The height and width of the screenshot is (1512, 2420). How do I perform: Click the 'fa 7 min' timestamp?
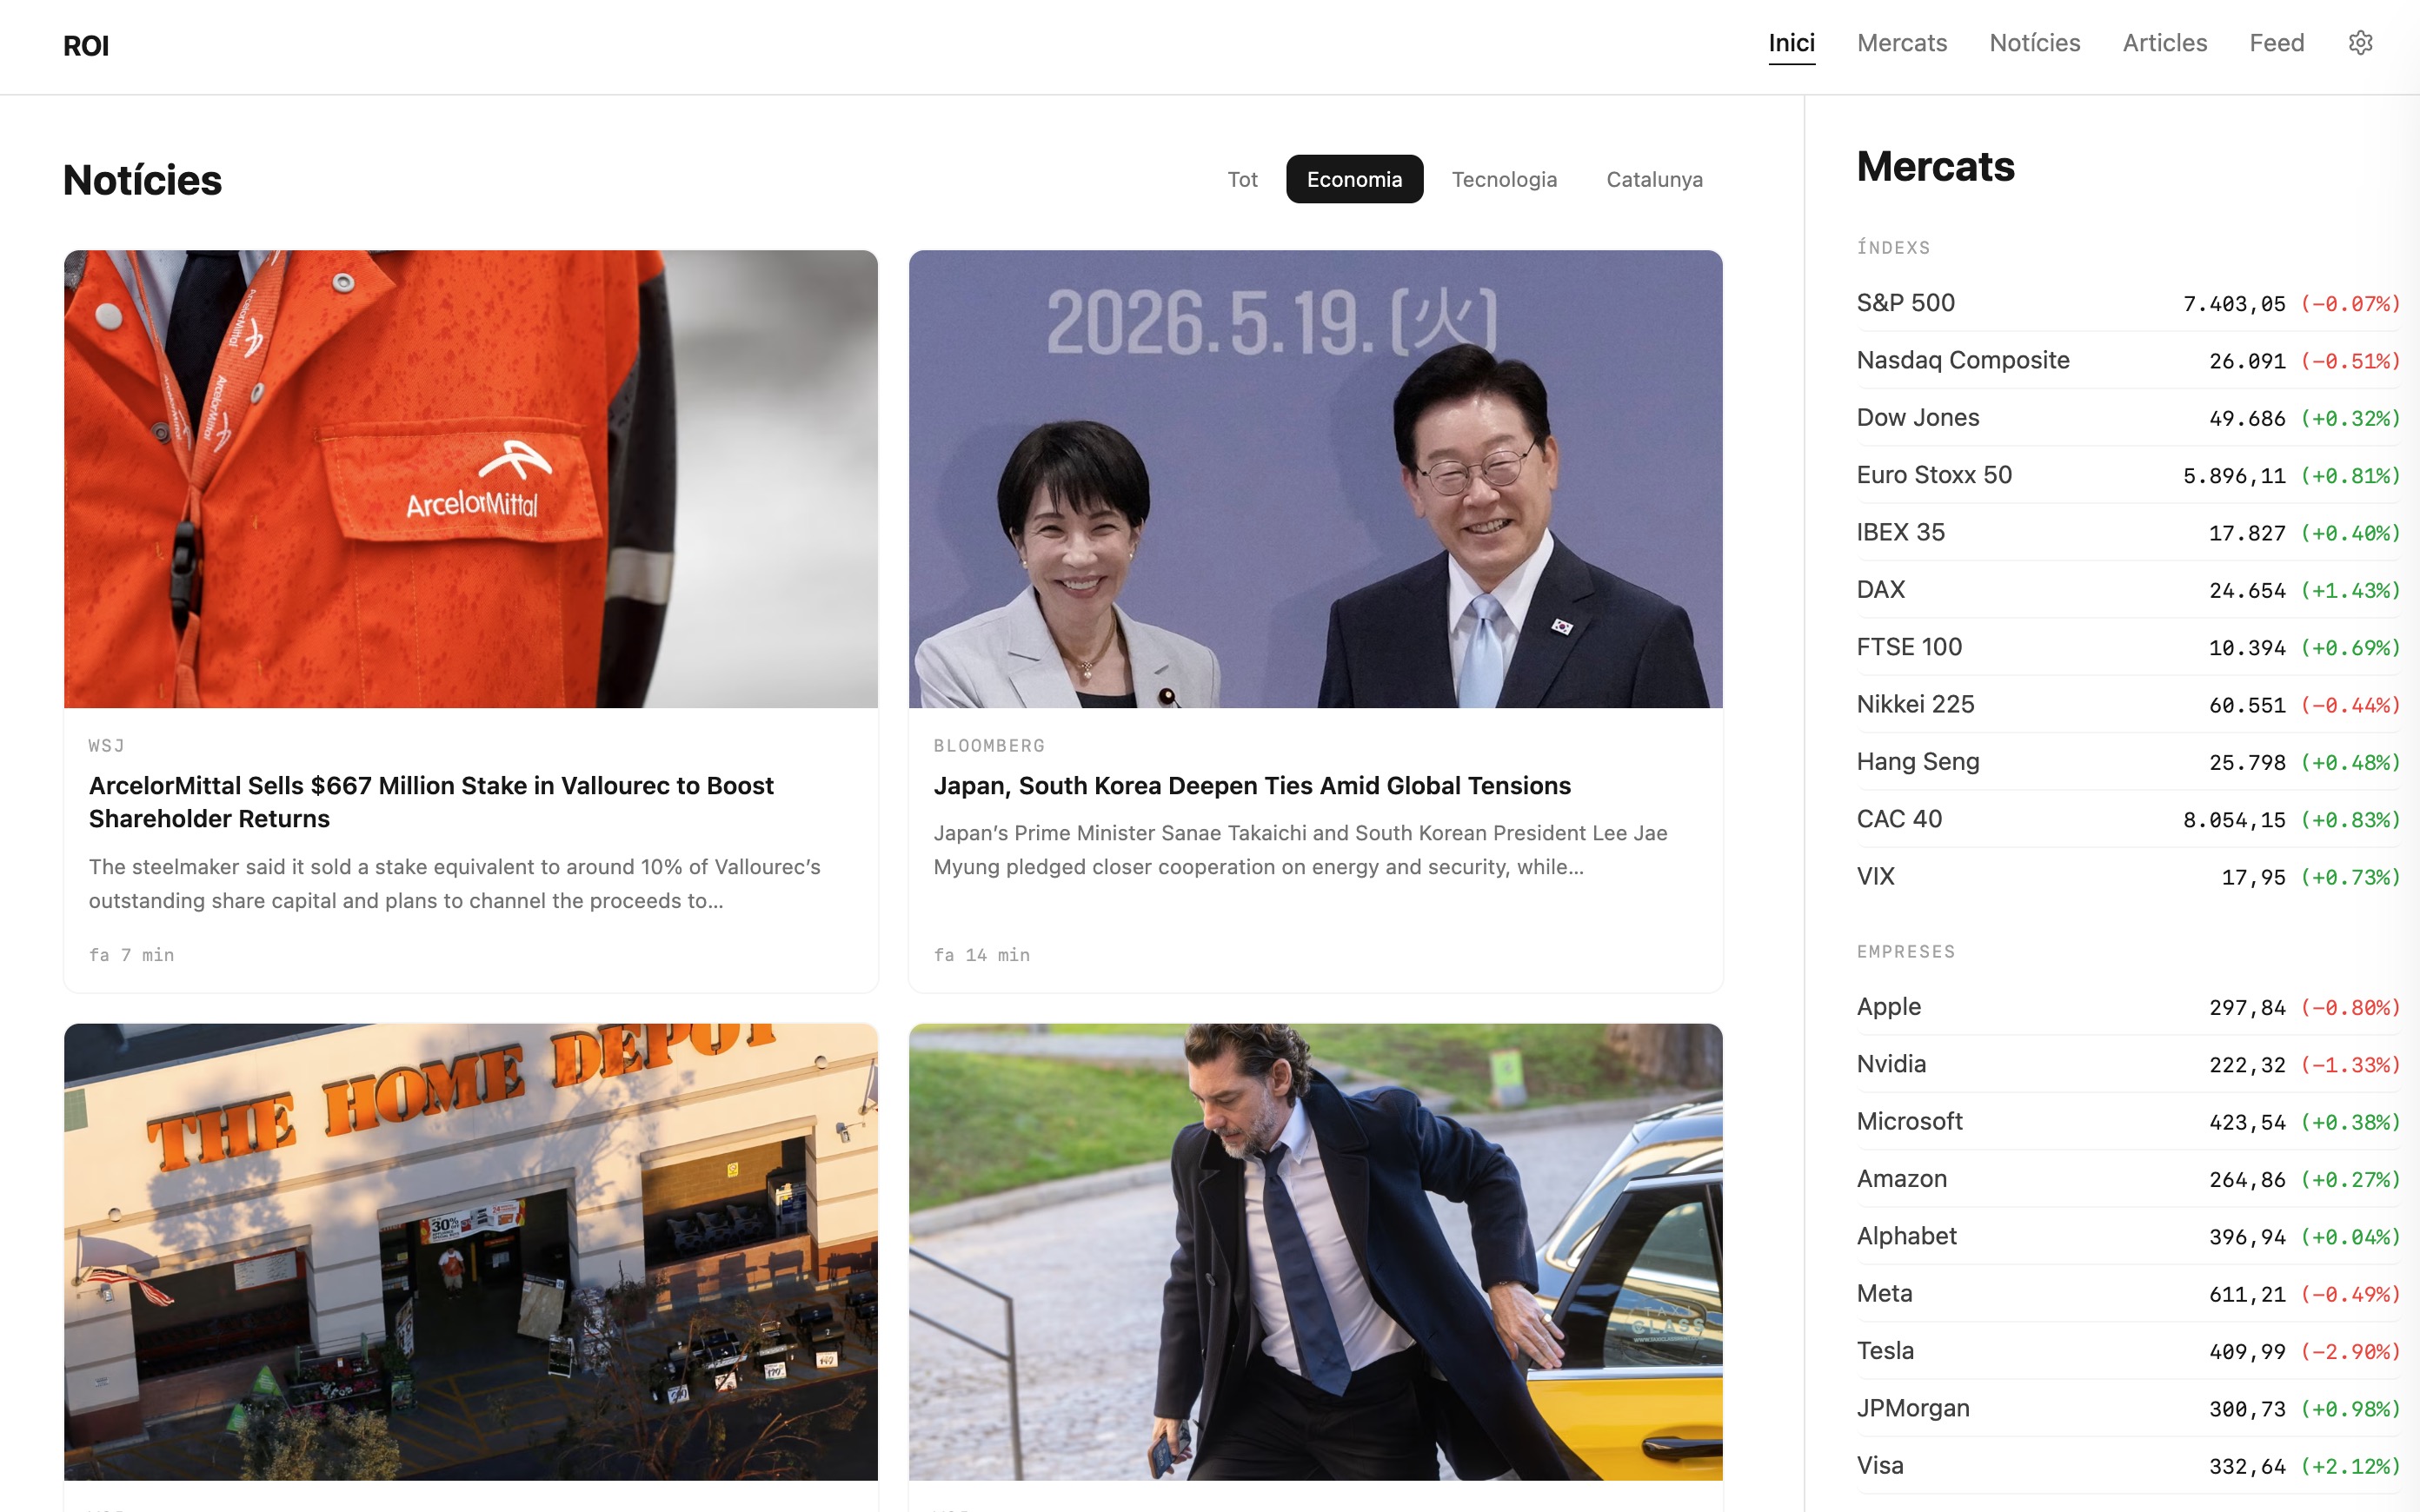pos(132,955)
